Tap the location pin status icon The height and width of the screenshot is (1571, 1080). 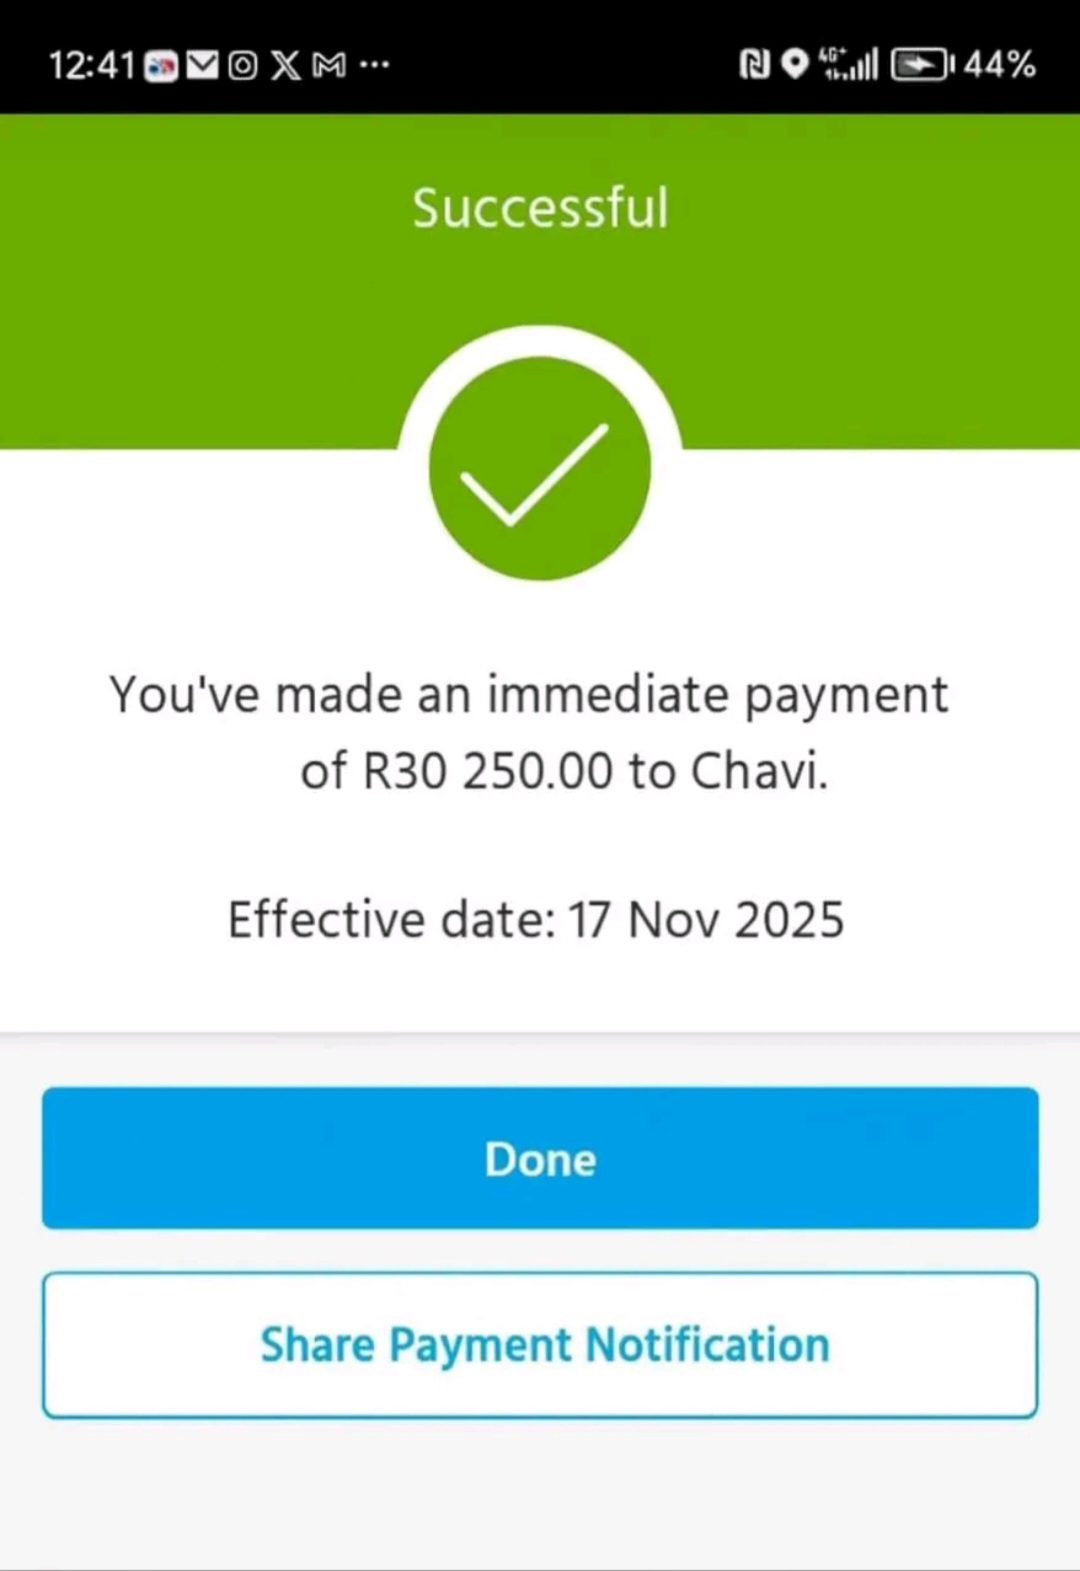(x=795, y=65)
